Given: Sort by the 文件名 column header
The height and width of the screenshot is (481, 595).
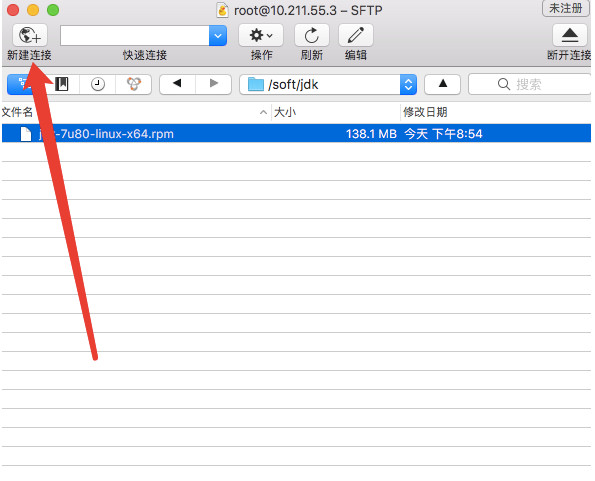Looking at the screenshot, I should pyautogui.click(x=17, y=112).
